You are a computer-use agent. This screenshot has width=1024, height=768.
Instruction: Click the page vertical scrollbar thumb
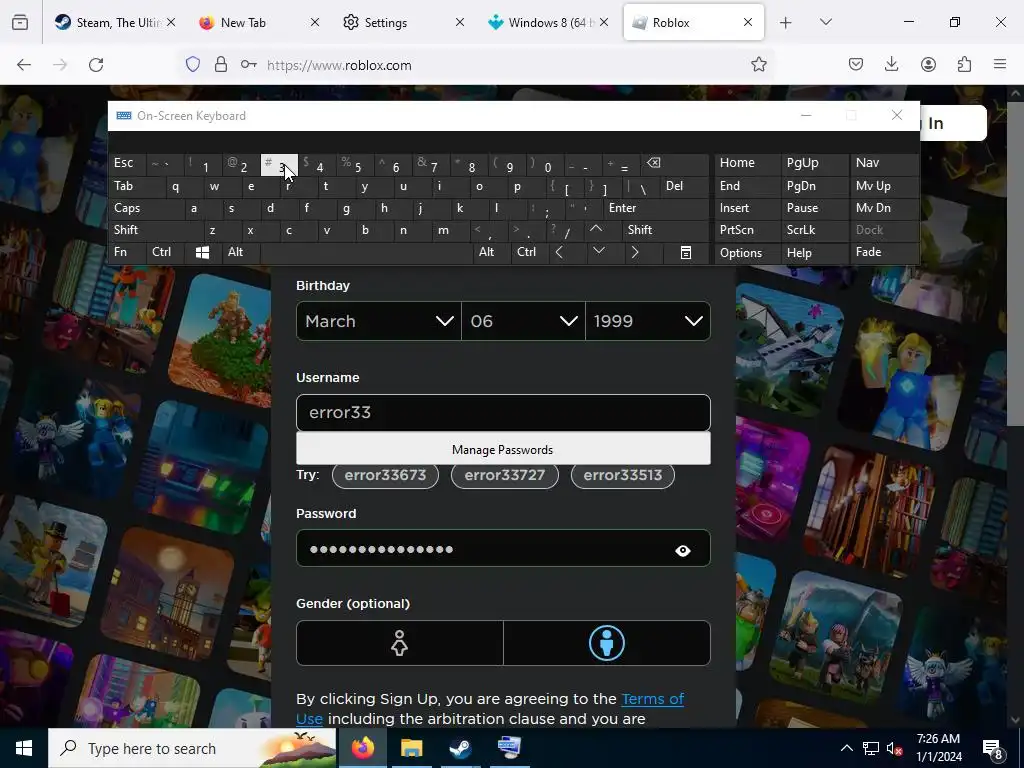tap(1014, 264)
